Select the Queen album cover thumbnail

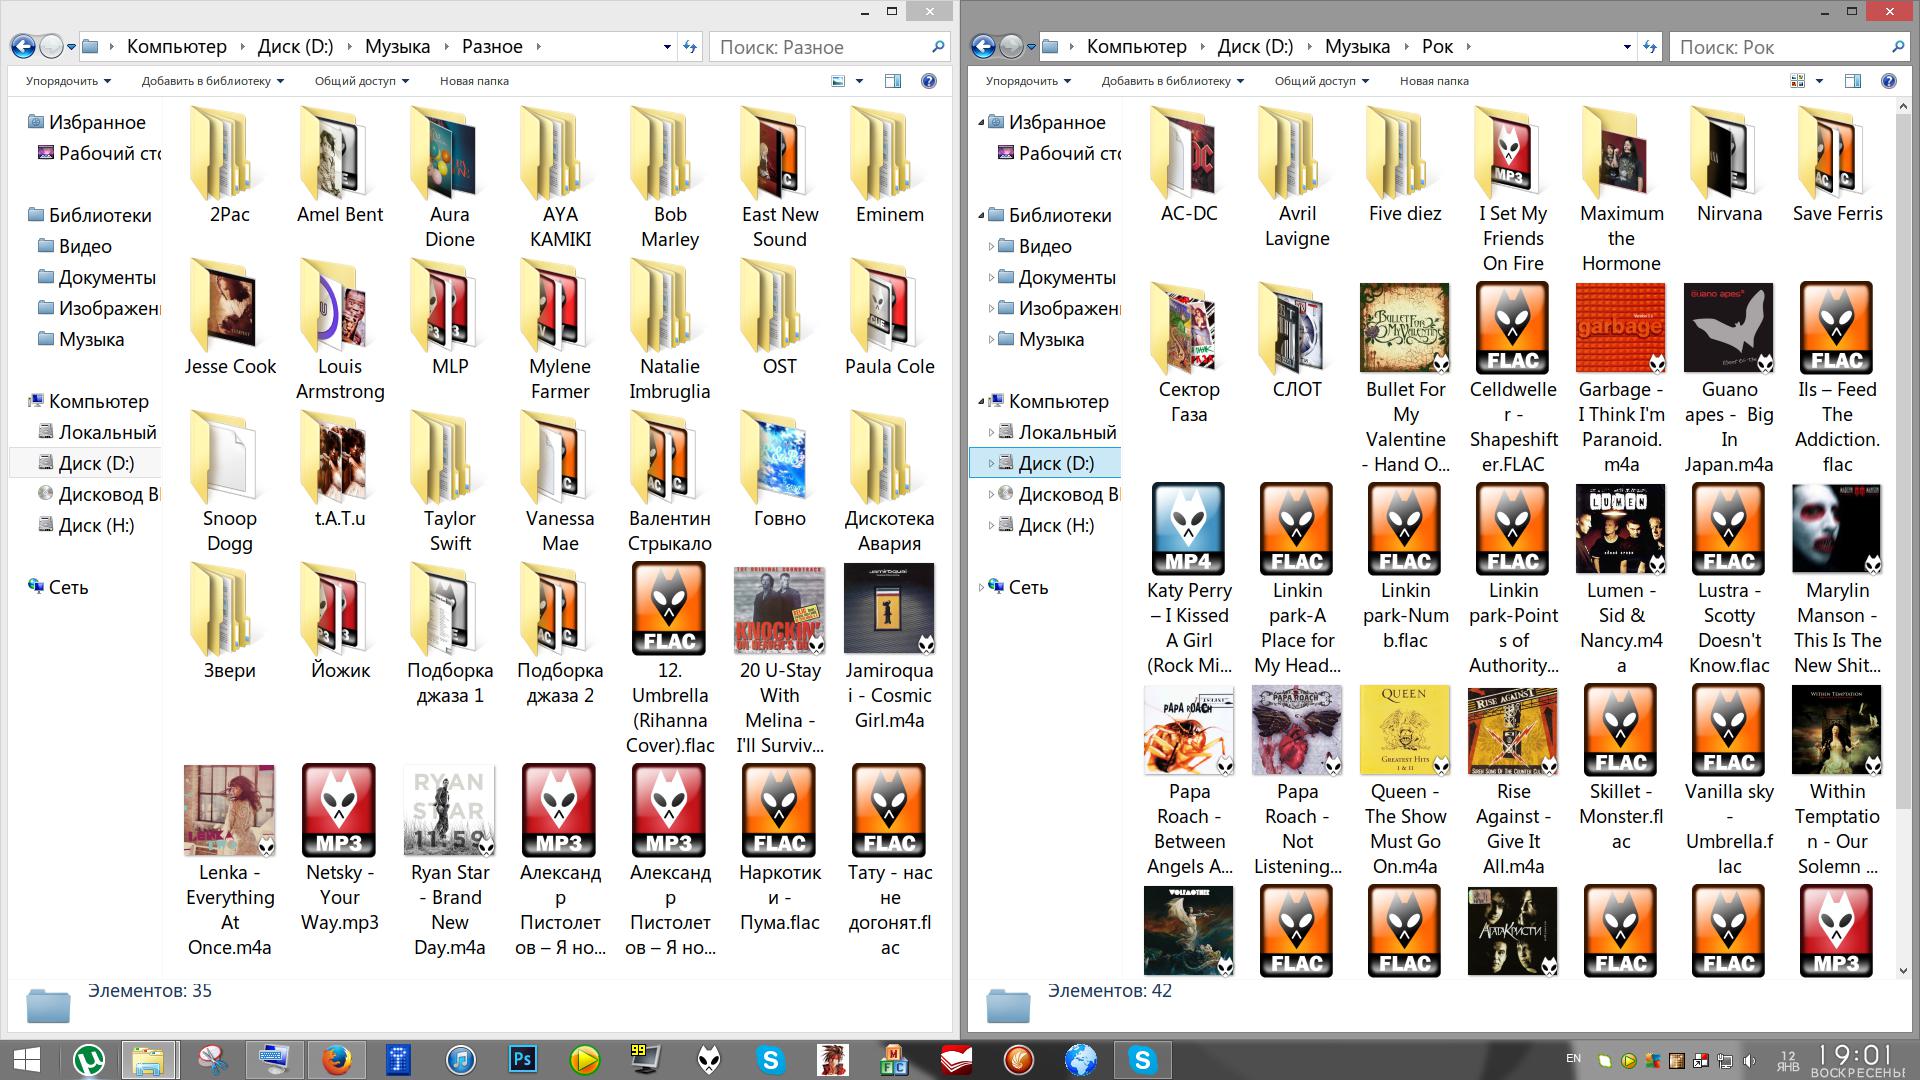[1404, 730]
